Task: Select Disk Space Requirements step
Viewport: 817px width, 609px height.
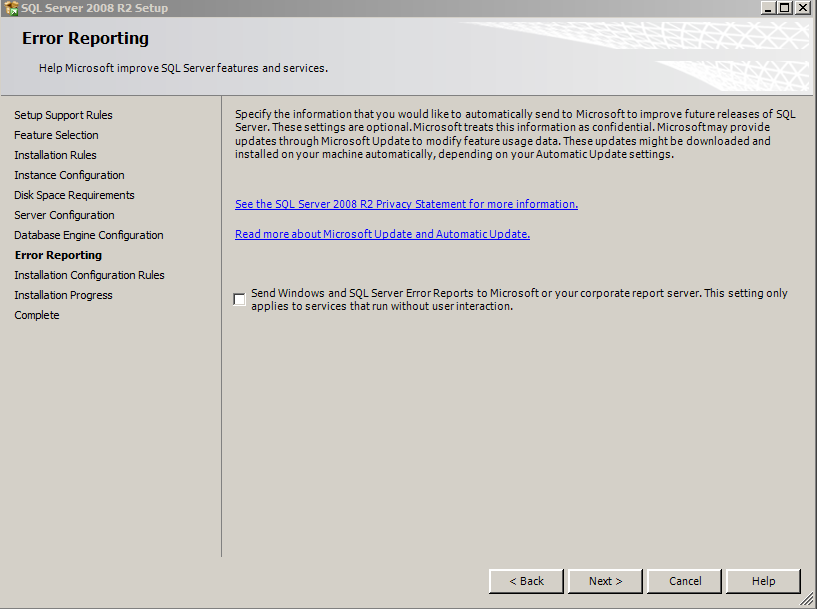Action: point(74,195)
